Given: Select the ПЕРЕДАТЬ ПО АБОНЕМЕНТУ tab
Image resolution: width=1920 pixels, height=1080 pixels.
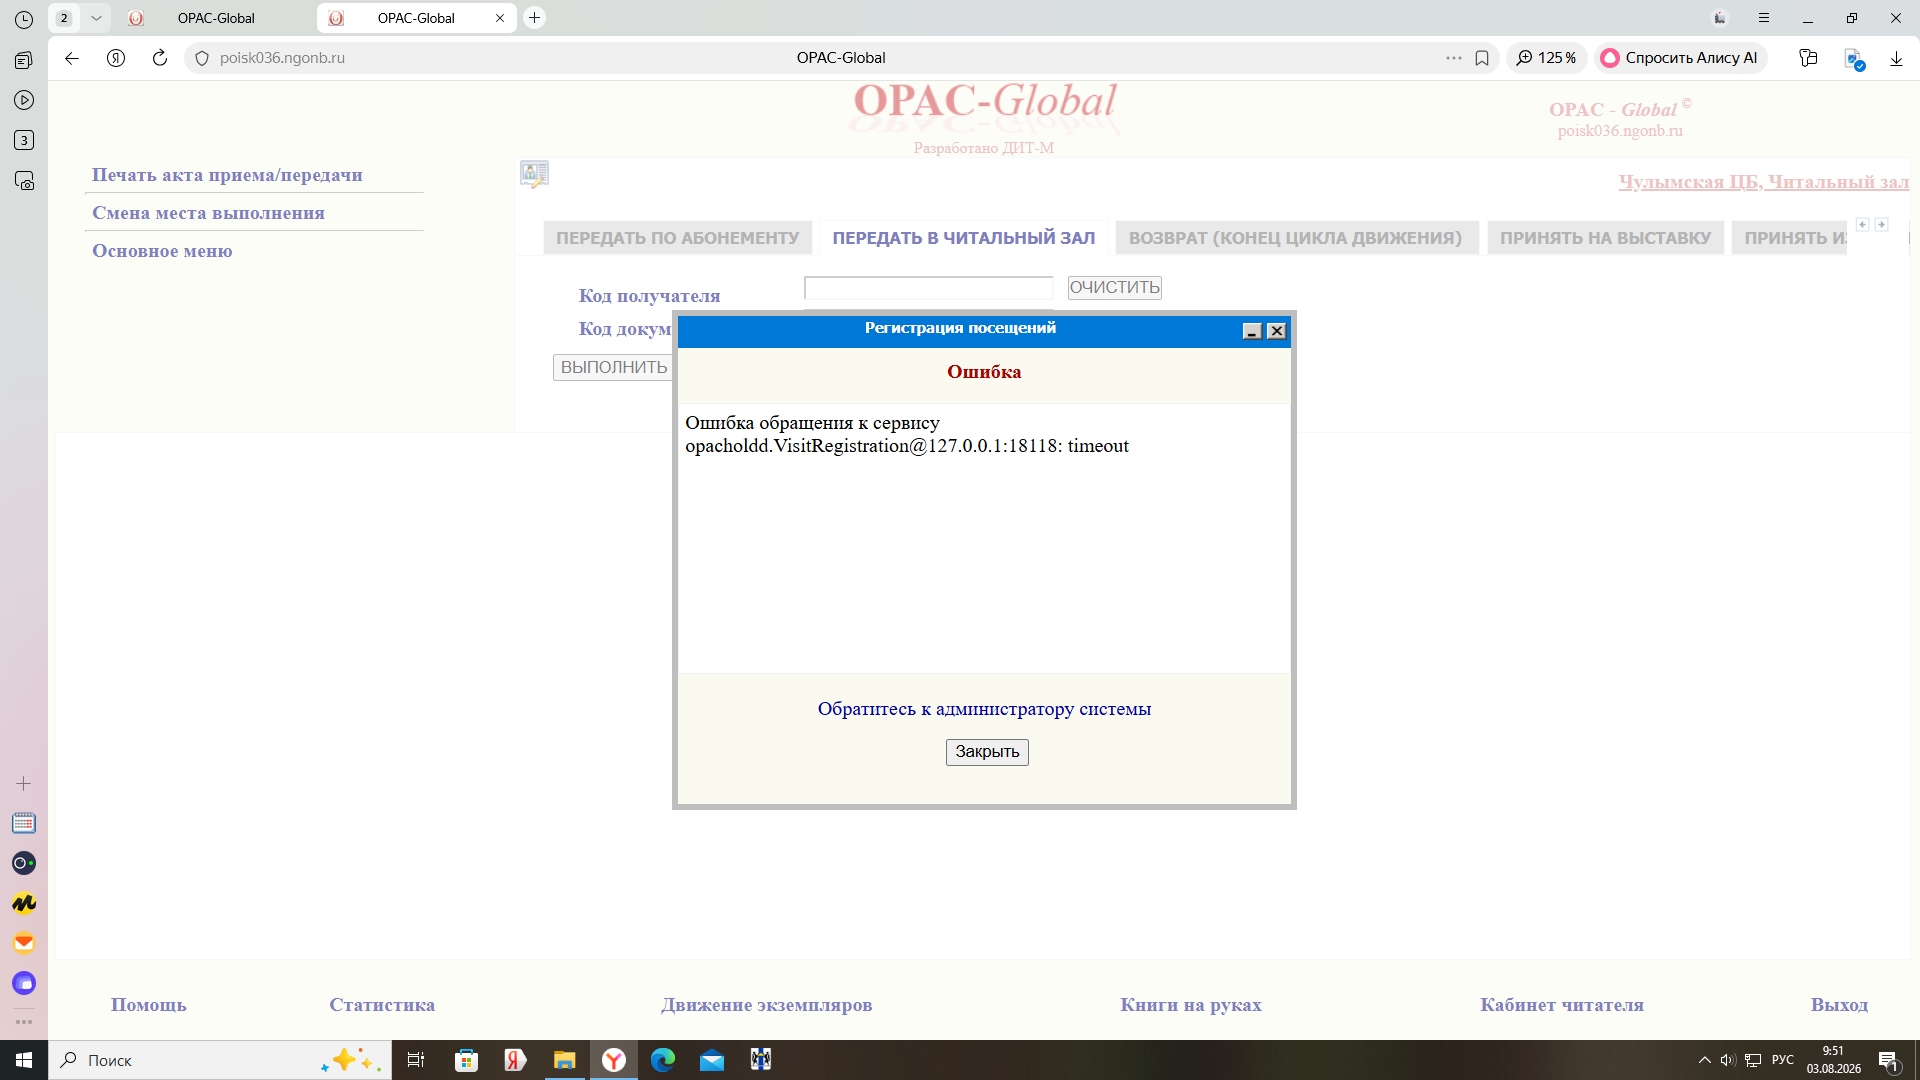Looking at the screenshot, I should tap(678, 238).
